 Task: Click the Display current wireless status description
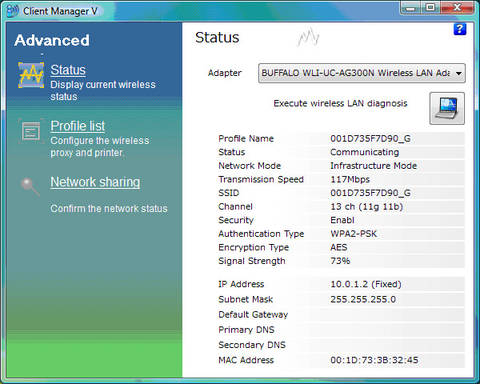[x=103, y=91]
